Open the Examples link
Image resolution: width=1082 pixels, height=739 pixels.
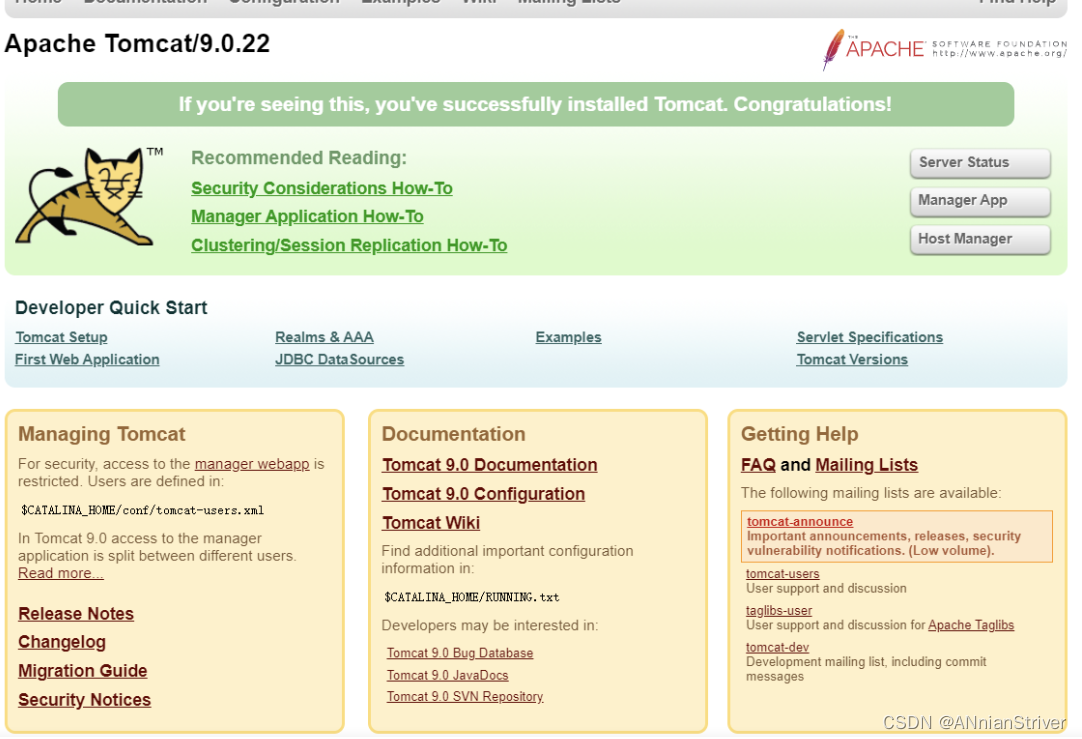point(569,337)
